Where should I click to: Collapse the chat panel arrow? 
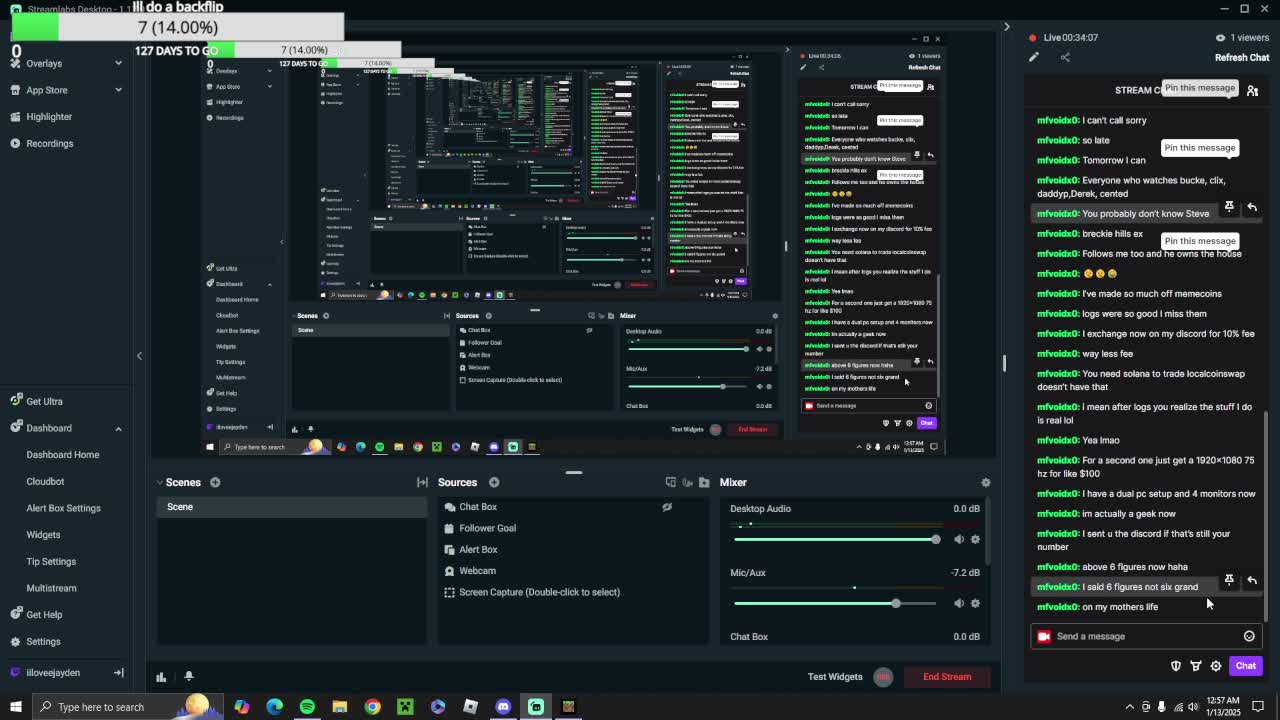[1007, 27]
